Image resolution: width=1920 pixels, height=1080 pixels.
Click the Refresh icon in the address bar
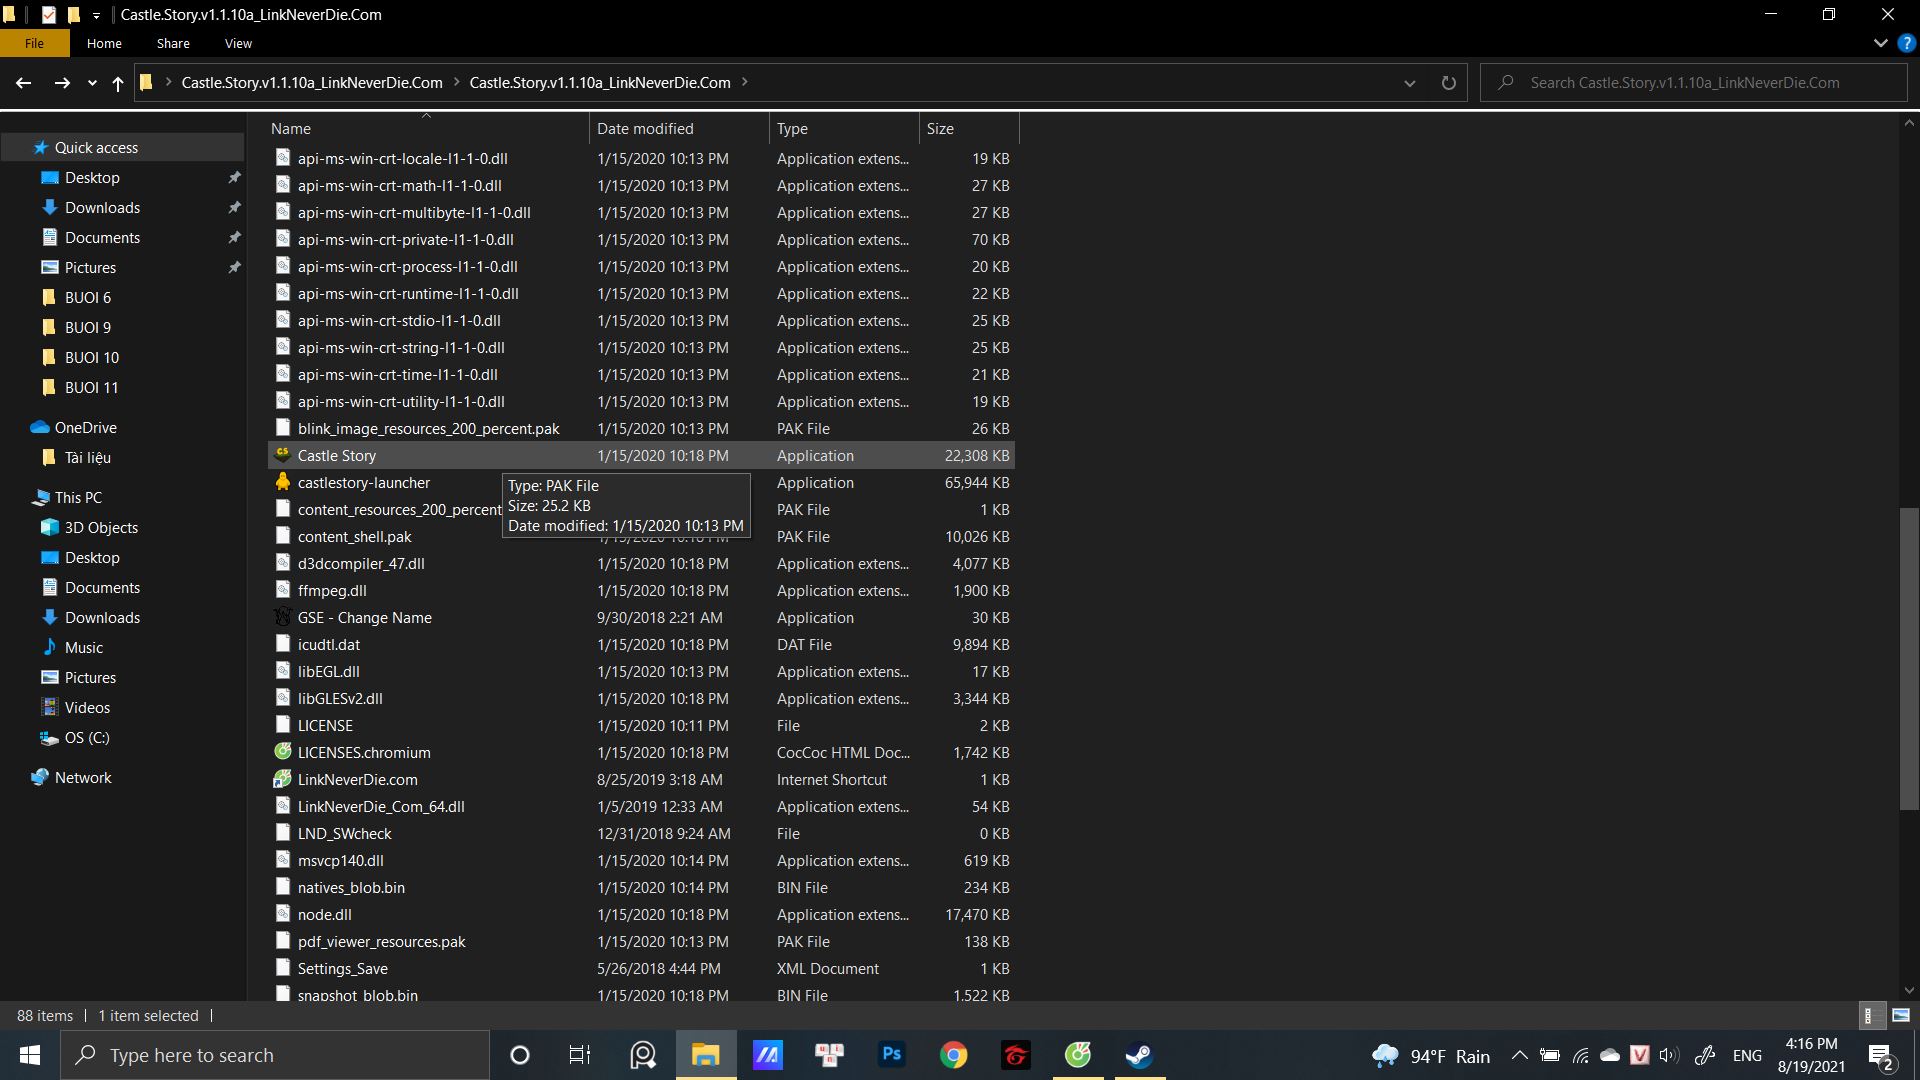coord(1448,83)
